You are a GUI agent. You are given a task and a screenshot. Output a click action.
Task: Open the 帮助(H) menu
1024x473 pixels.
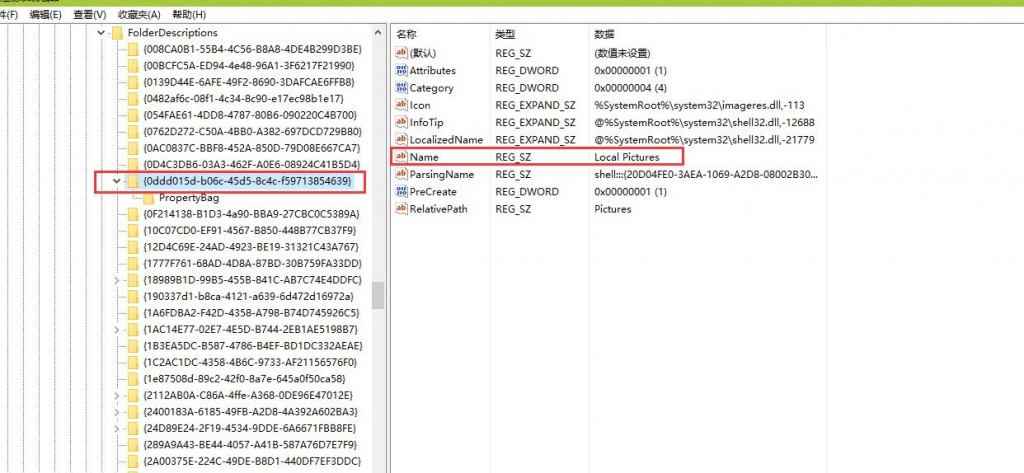coord(188,15)
